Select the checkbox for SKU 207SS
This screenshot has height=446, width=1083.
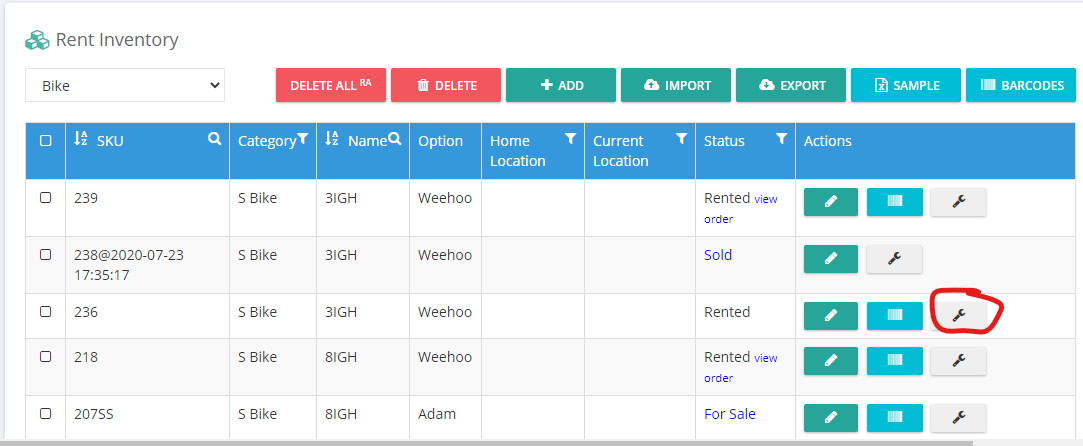point(46,414)
